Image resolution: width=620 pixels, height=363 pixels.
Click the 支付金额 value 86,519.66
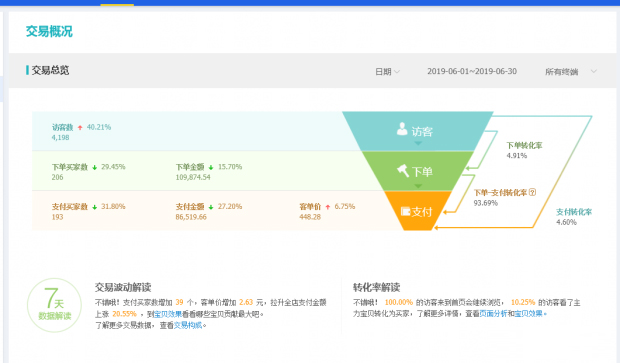point(191,217)
